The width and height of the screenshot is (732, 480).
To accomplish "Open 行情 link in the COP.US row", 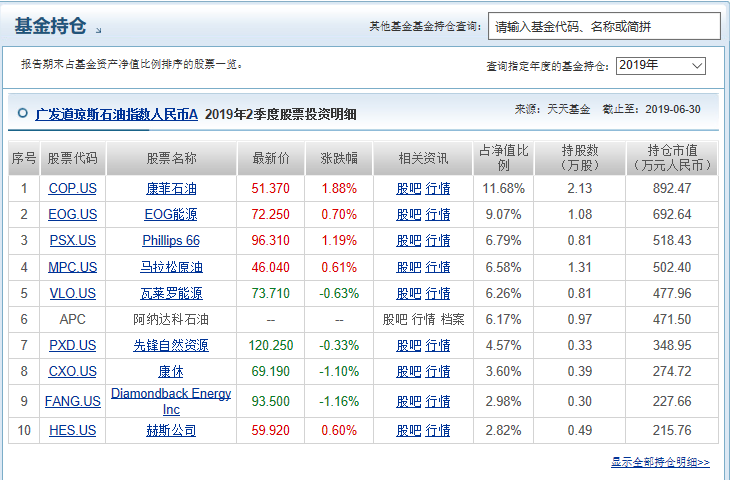I will click(438, 189).
